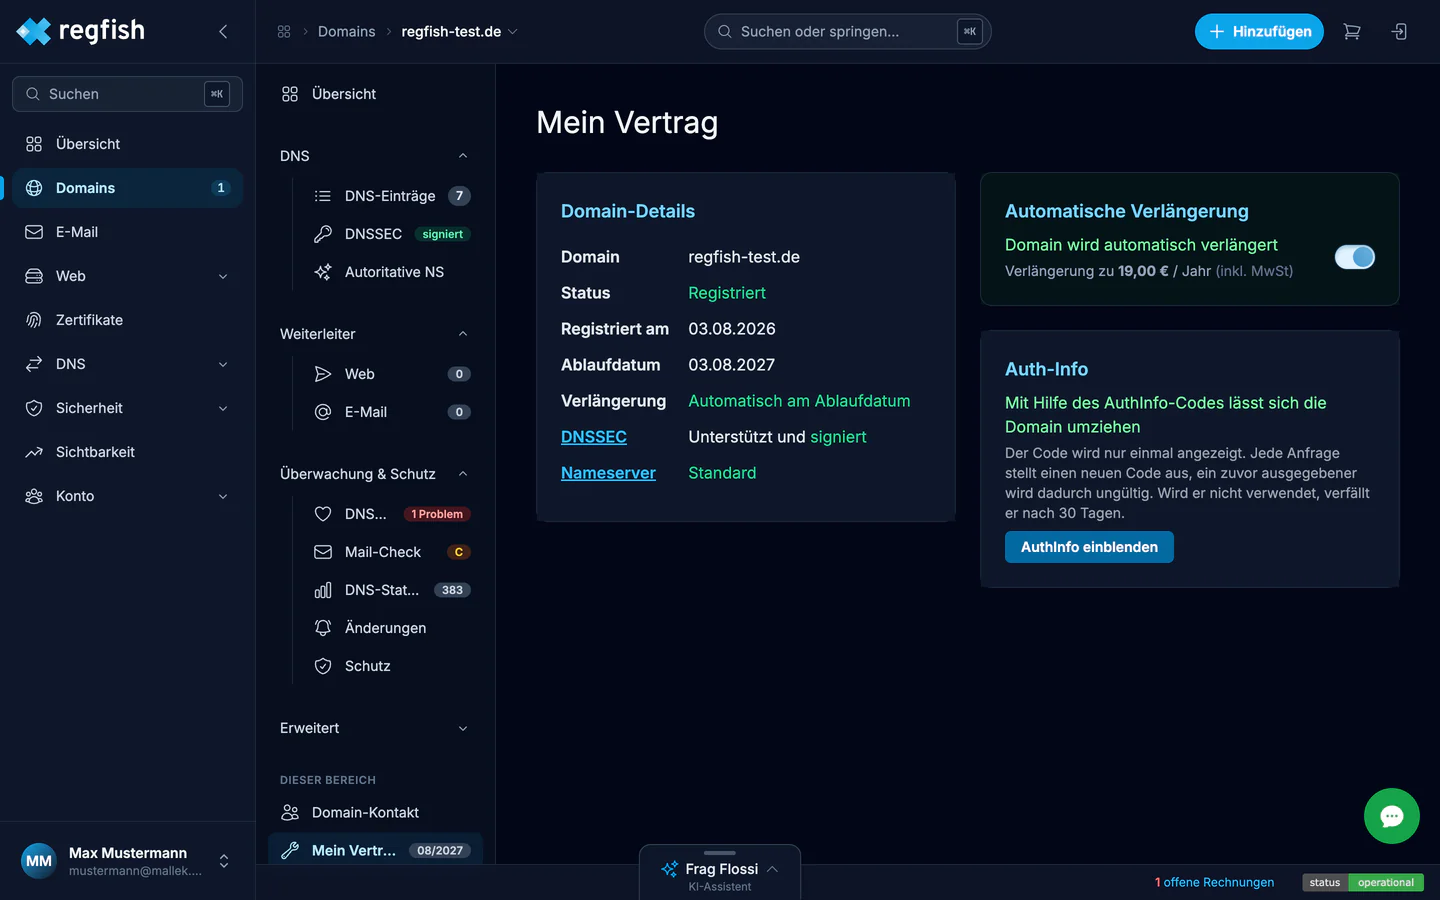Click the DNS monitoring heart icon

323,514
